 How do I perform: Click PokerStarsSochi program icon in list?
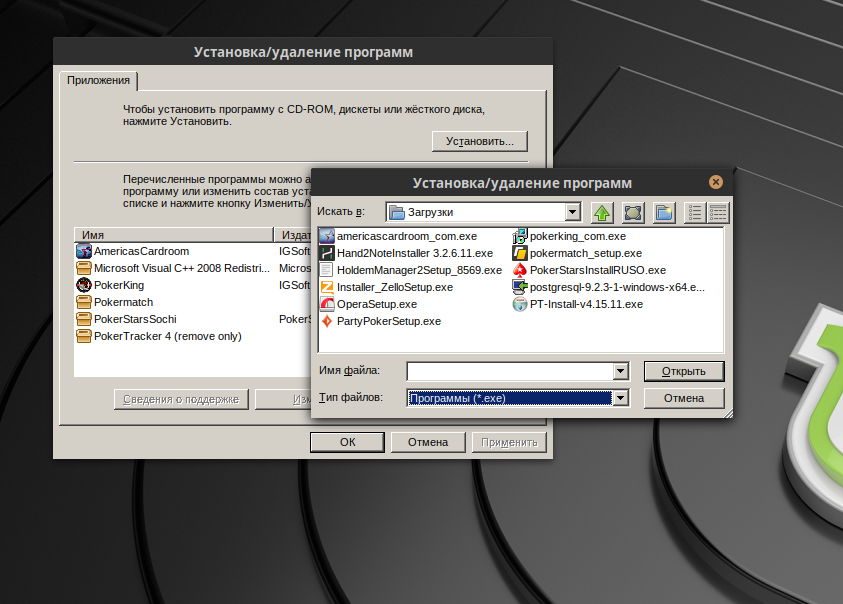point(84,319)
